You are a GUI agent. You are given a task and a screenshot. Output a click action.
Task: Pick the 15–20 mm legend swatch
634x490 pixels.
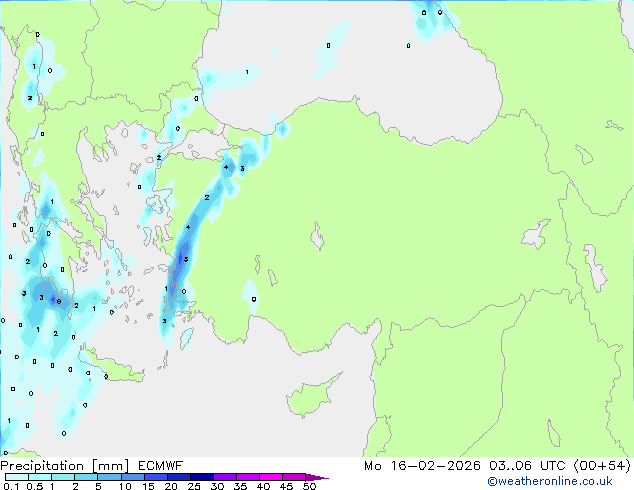[155, 477]
